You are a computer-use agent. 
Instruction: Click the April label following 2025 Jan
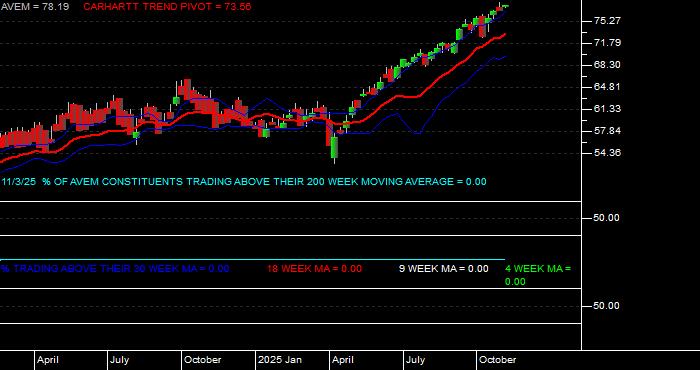point(343,360)
